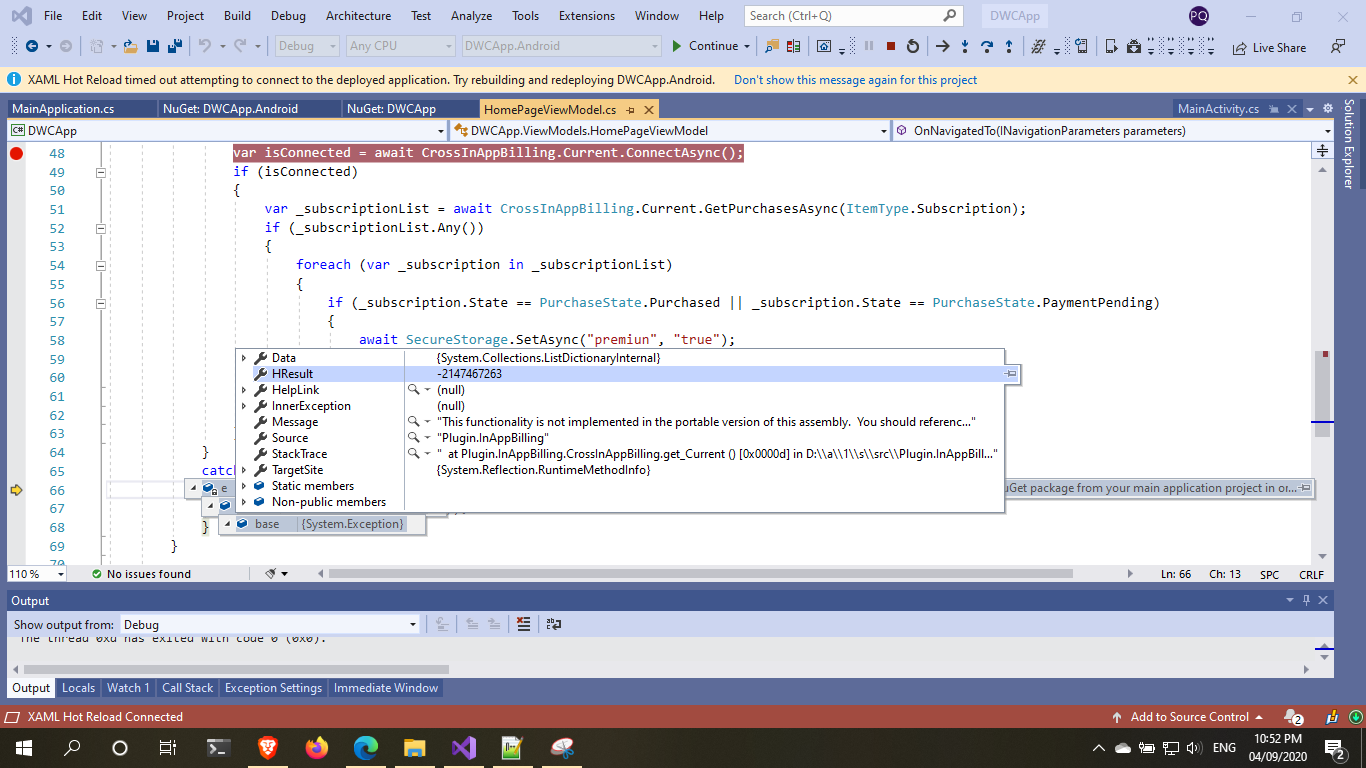This screenshot has height=768, width=1366.
Task: Expand the Non-public members node
Action: [x=244, y=502]
